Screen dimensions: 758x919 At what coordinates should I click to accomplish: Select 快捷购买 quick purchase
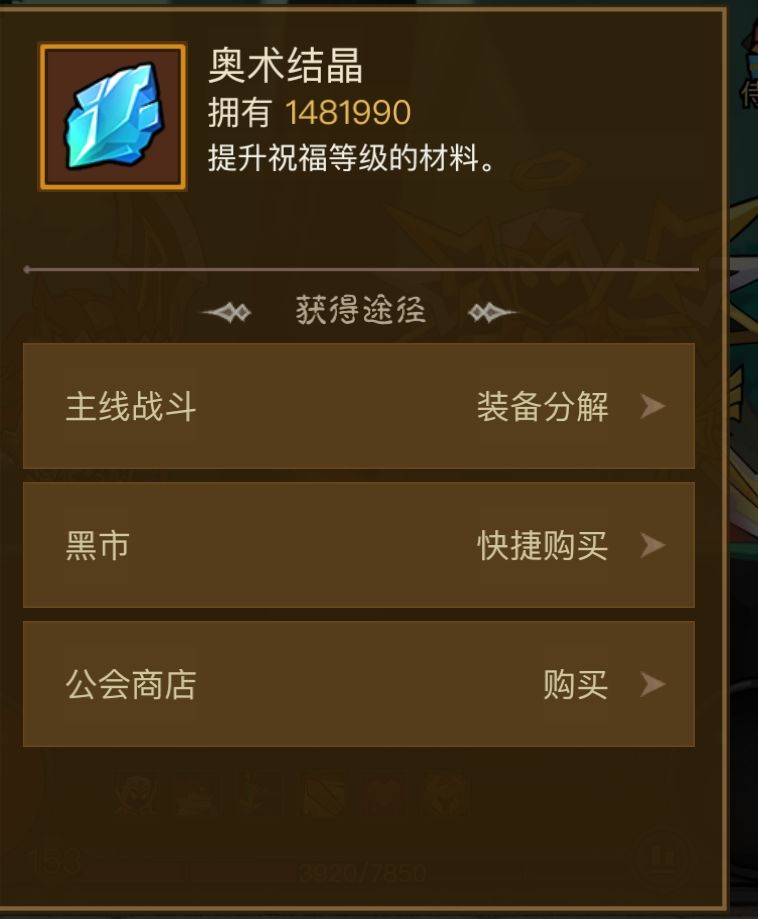click(542, 545)
